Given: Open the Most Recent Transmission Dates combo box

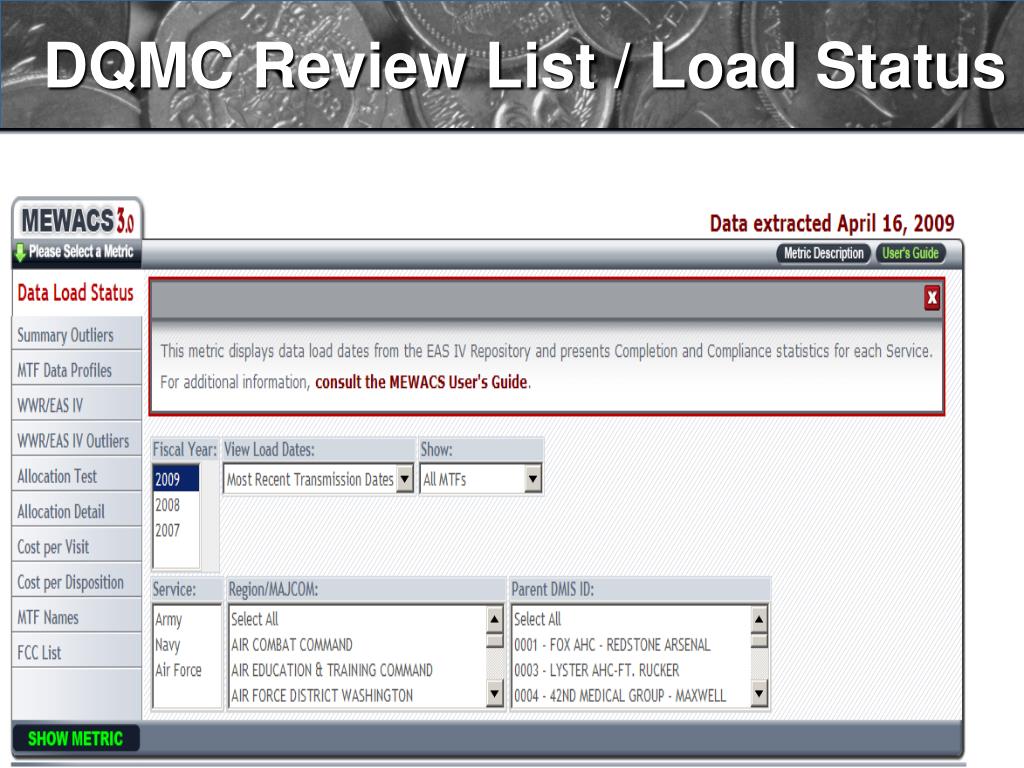Looking at the screenshot, I should click(x=319, y=479).
